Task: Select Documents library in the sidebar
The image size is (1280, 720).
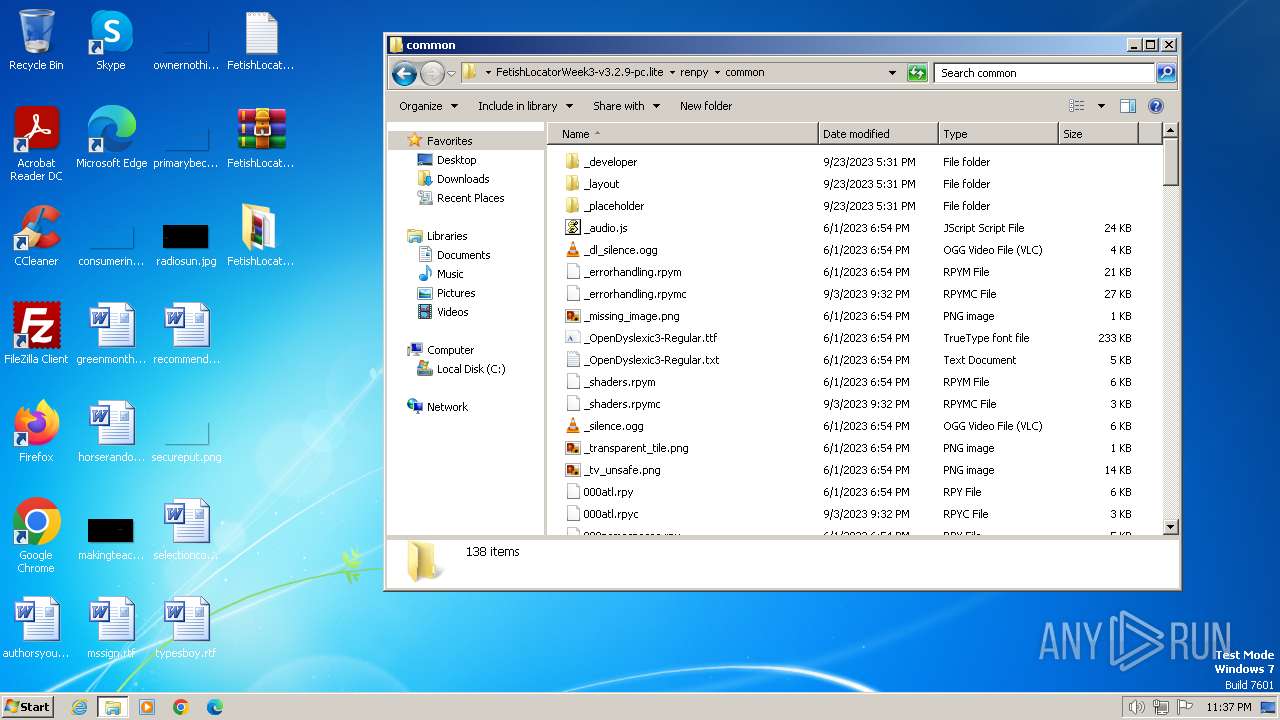Action: [463, 255]
